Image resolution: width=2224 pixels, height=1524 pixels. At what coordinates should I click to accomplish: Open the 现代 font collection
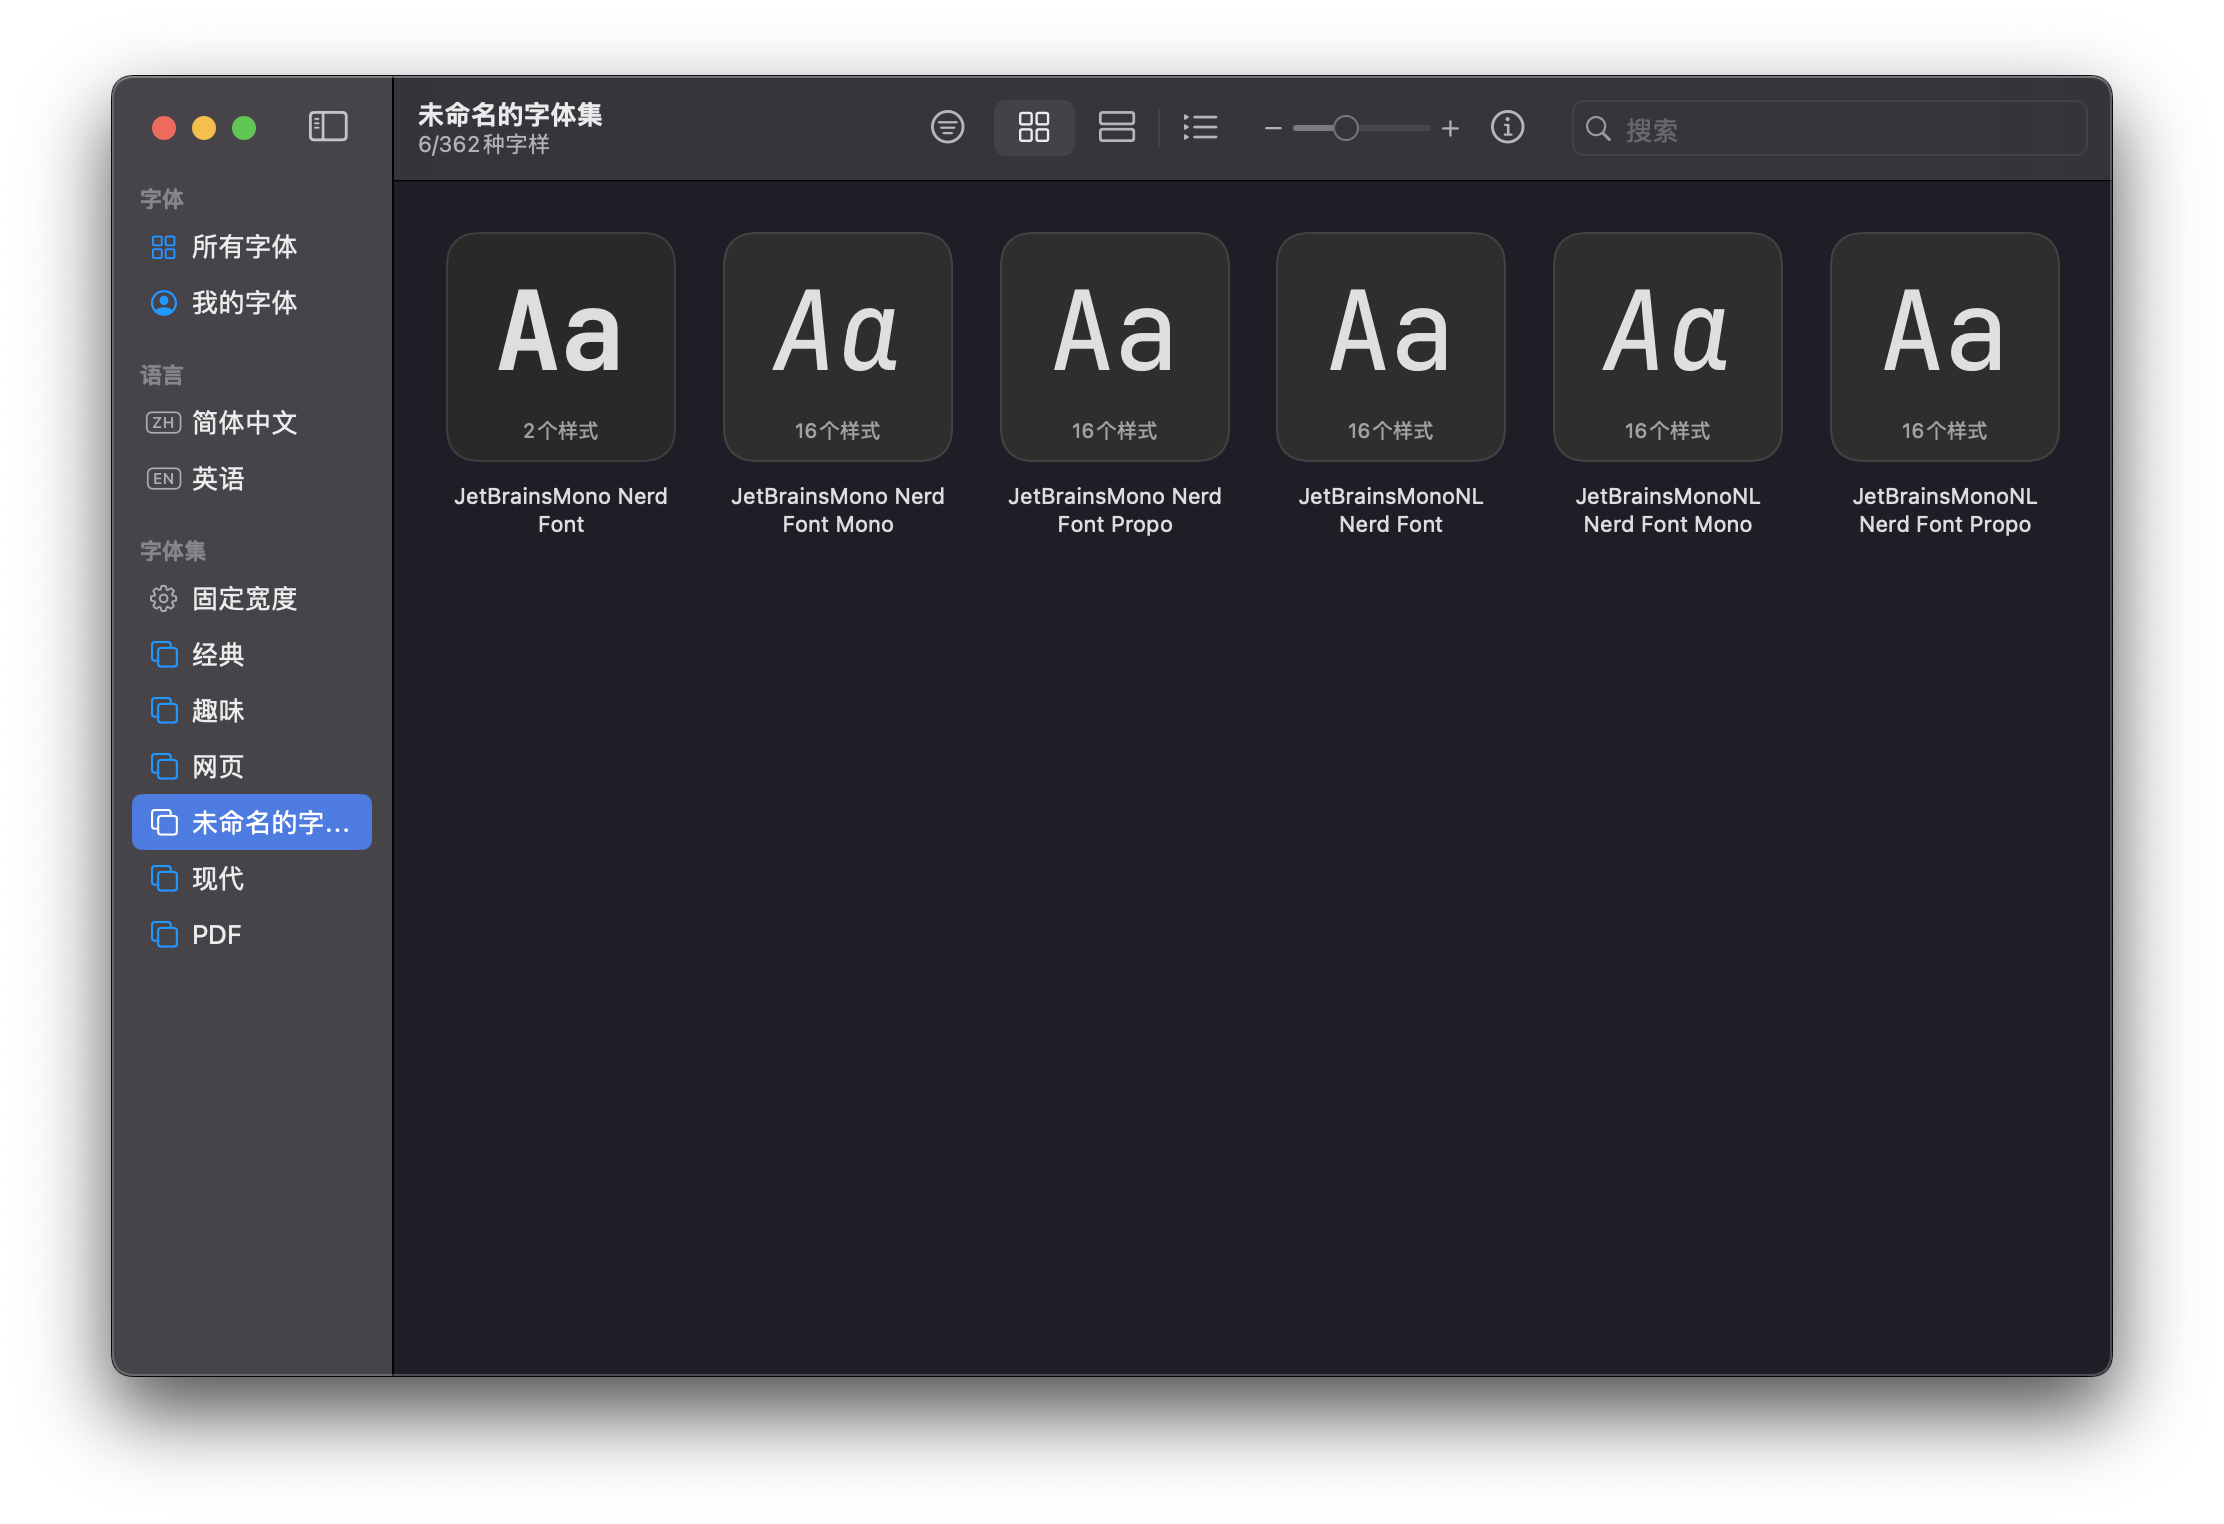coord(218,879)
